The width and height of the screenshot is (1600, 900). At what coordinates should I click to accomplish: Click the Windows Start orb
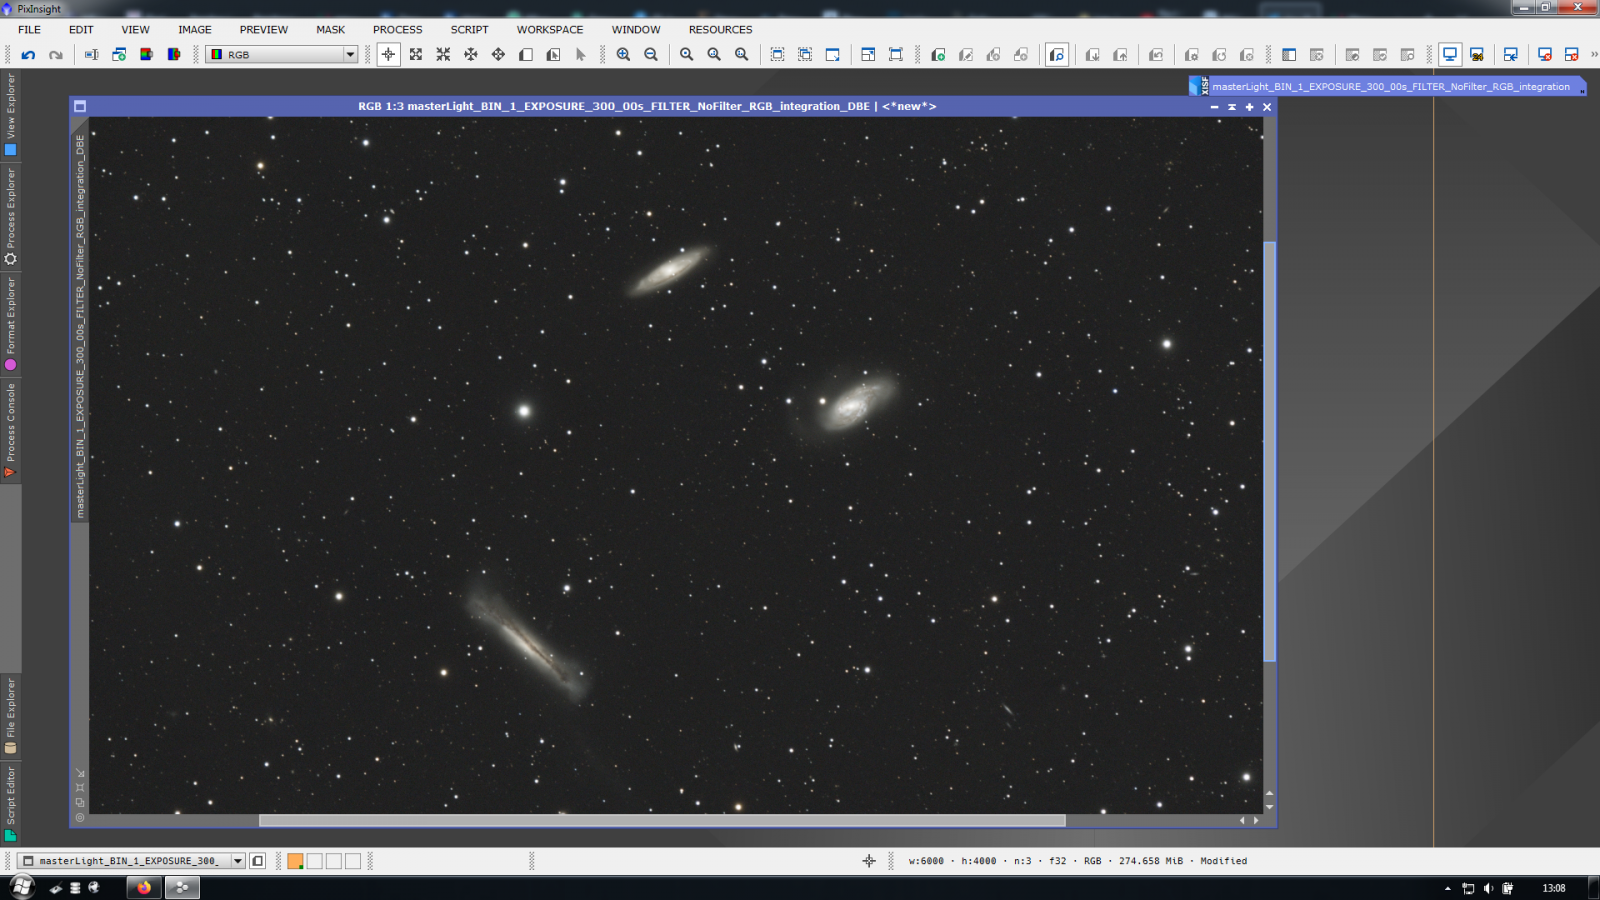21,887
